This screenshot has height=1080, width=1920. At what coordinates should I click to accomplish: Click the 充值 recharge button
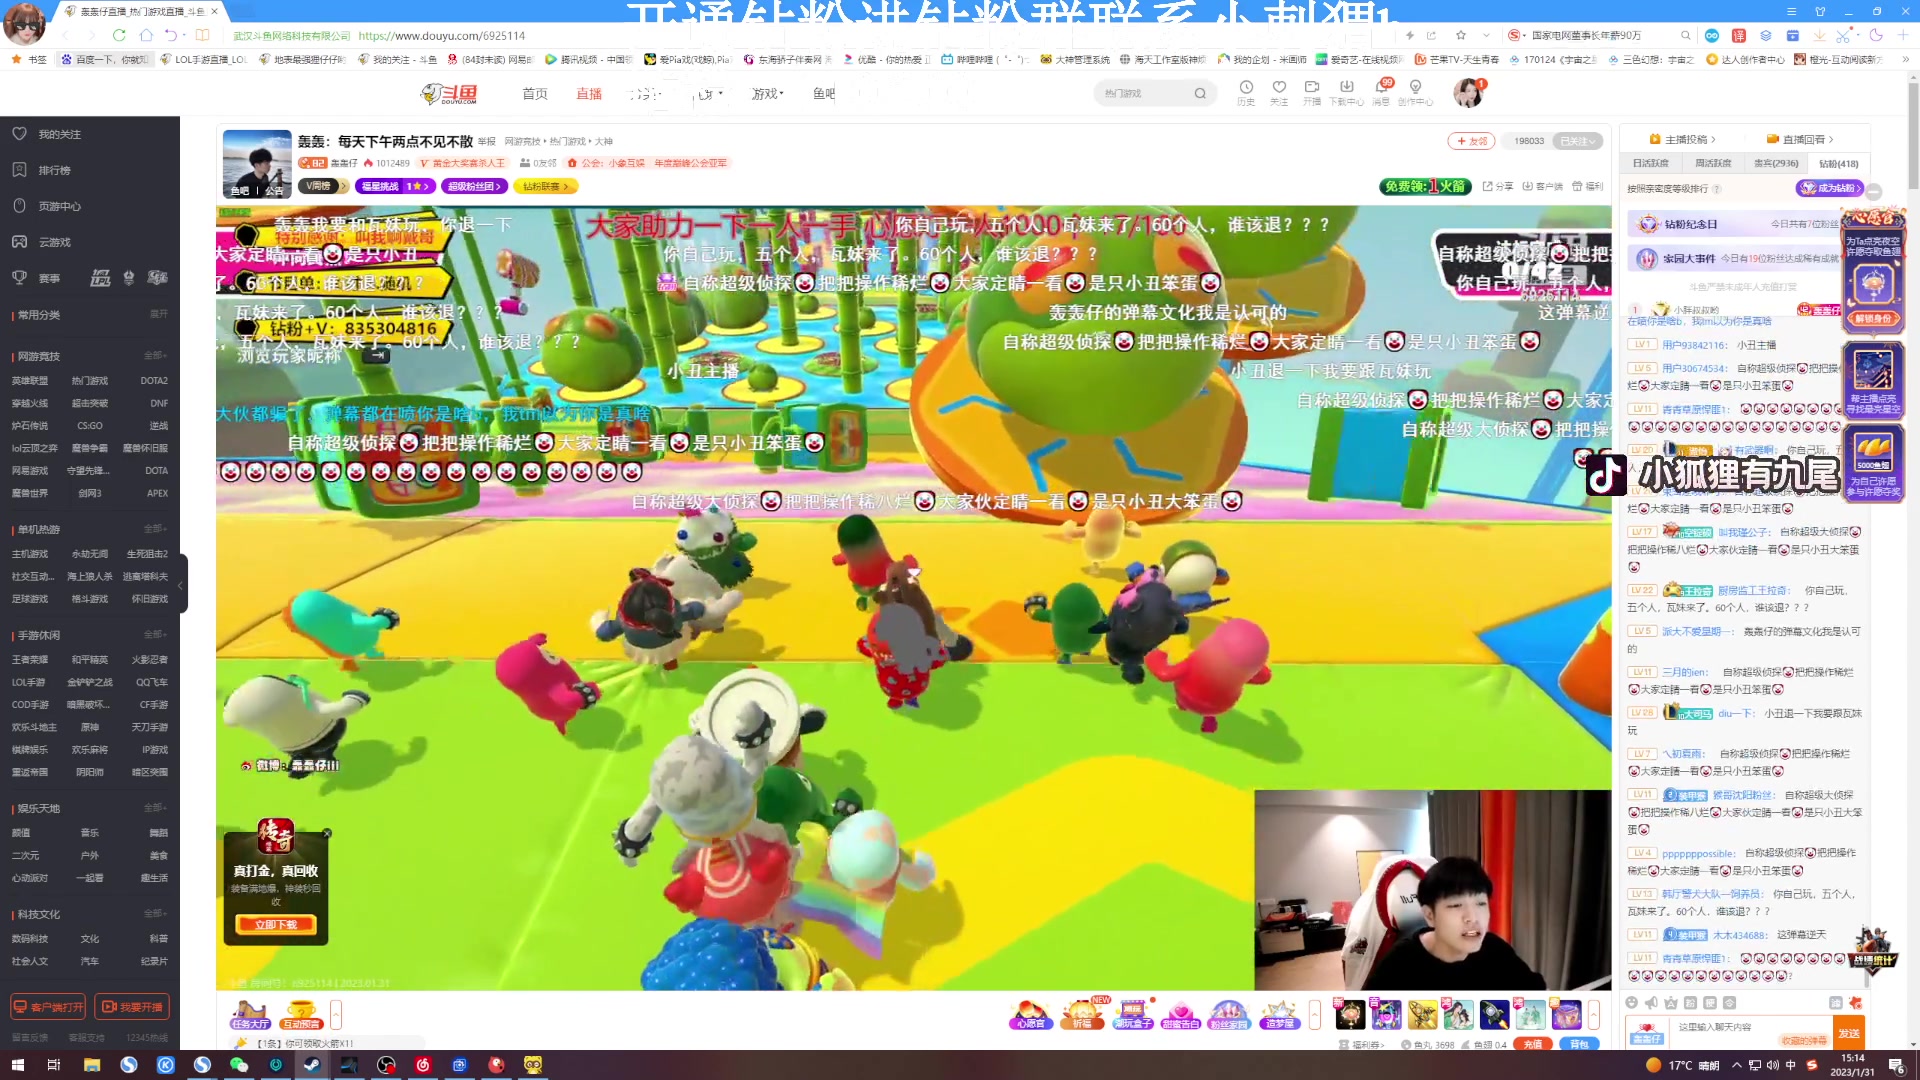(x=1533, y=1044)
